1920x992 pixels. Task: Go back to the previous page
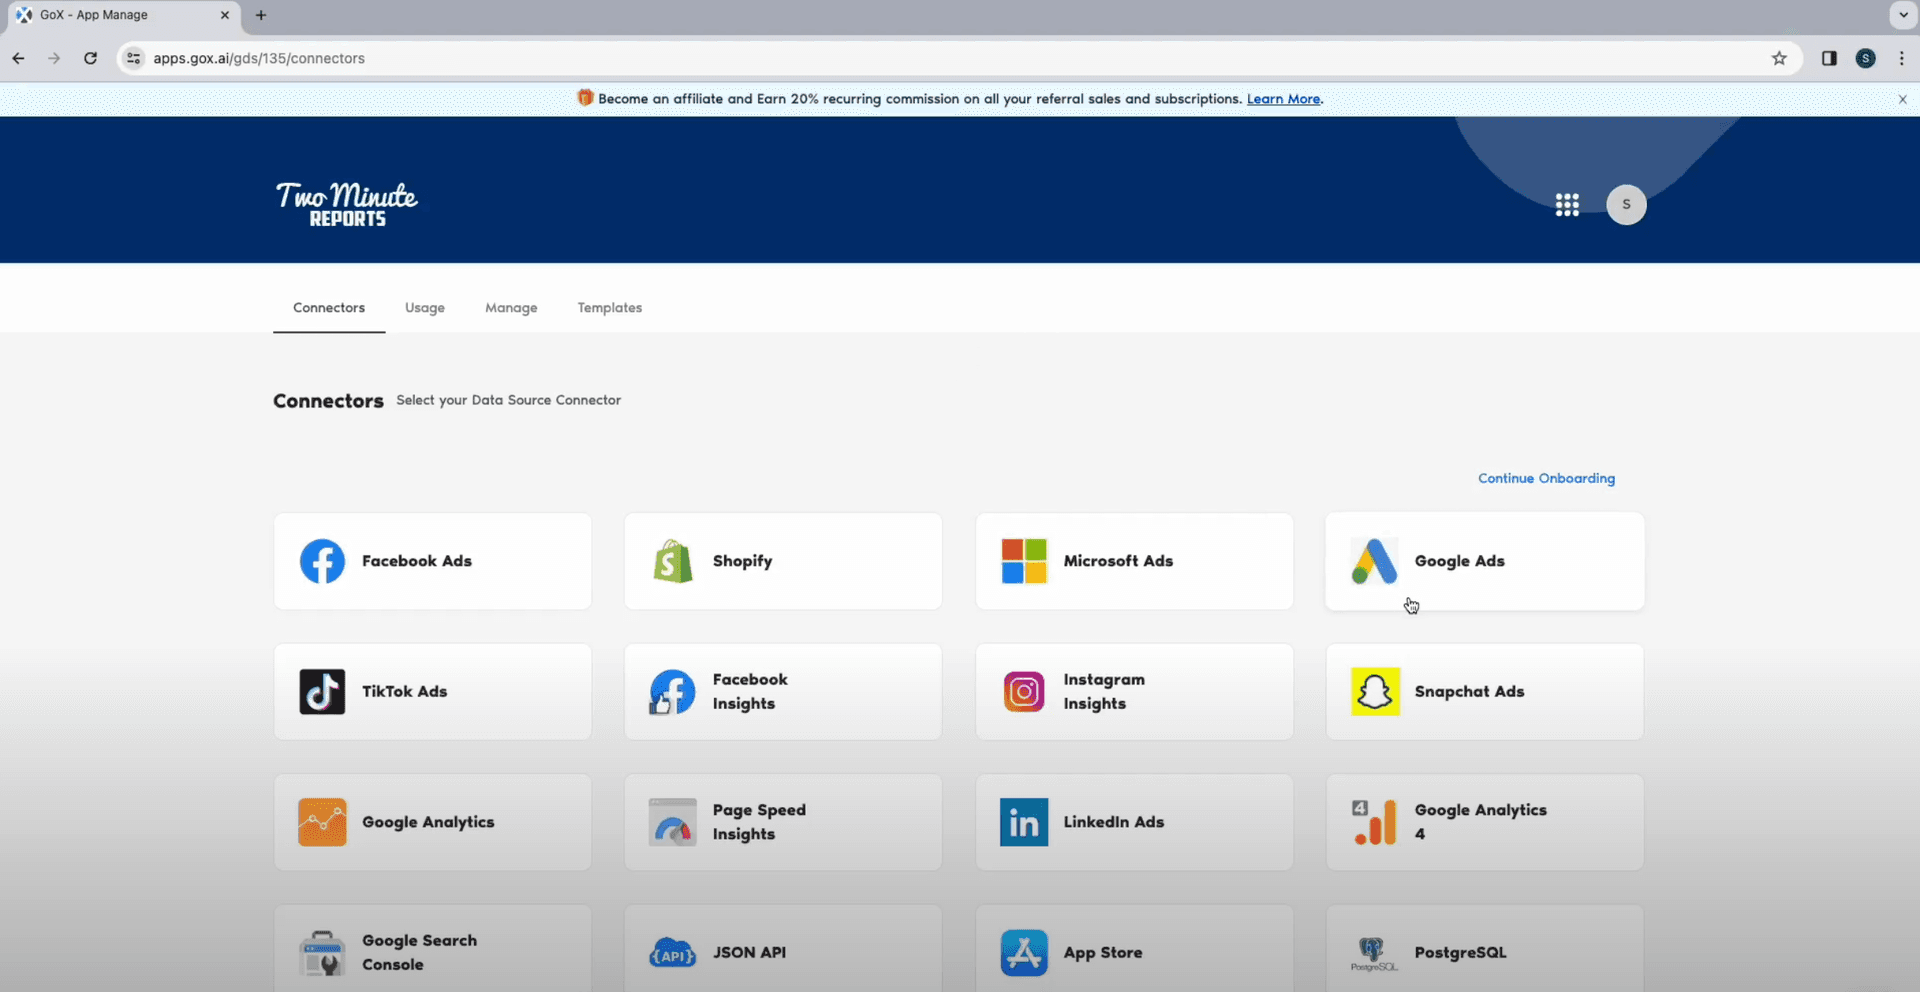(18, 58)
